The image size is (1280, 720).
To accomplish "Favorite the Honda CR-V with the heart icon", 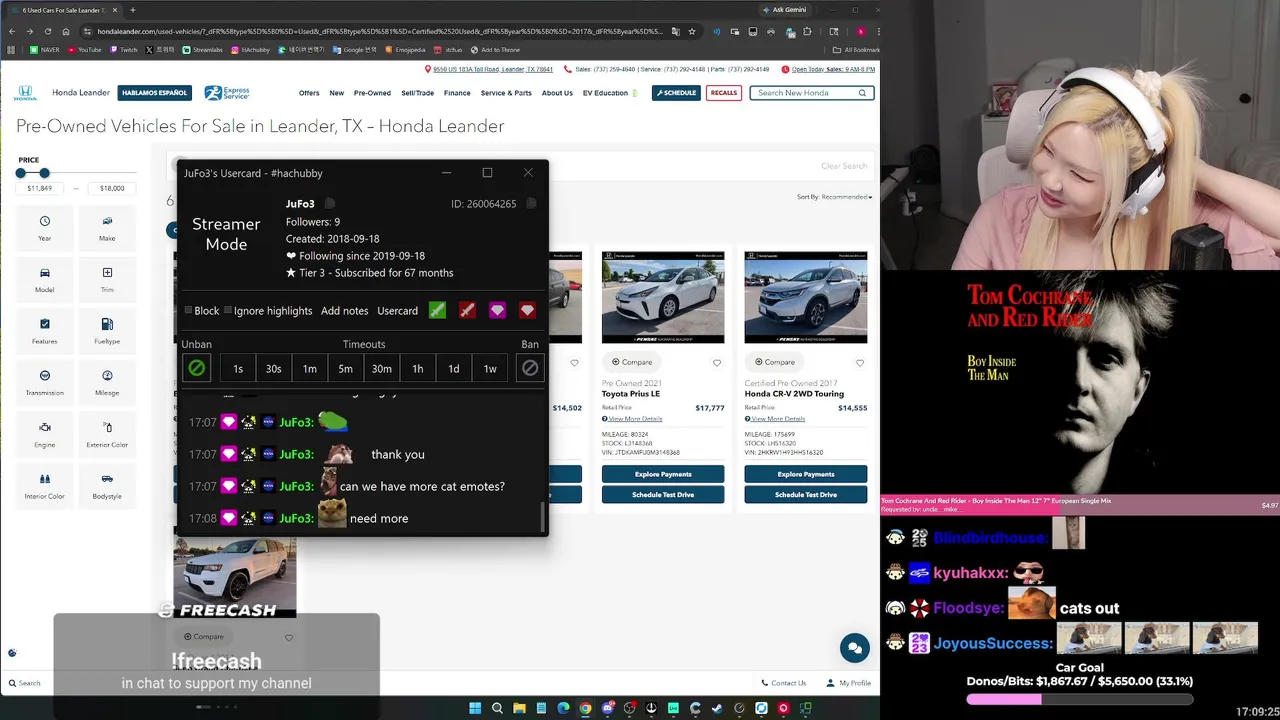I will pyautogui.click(x=860, y=363).
